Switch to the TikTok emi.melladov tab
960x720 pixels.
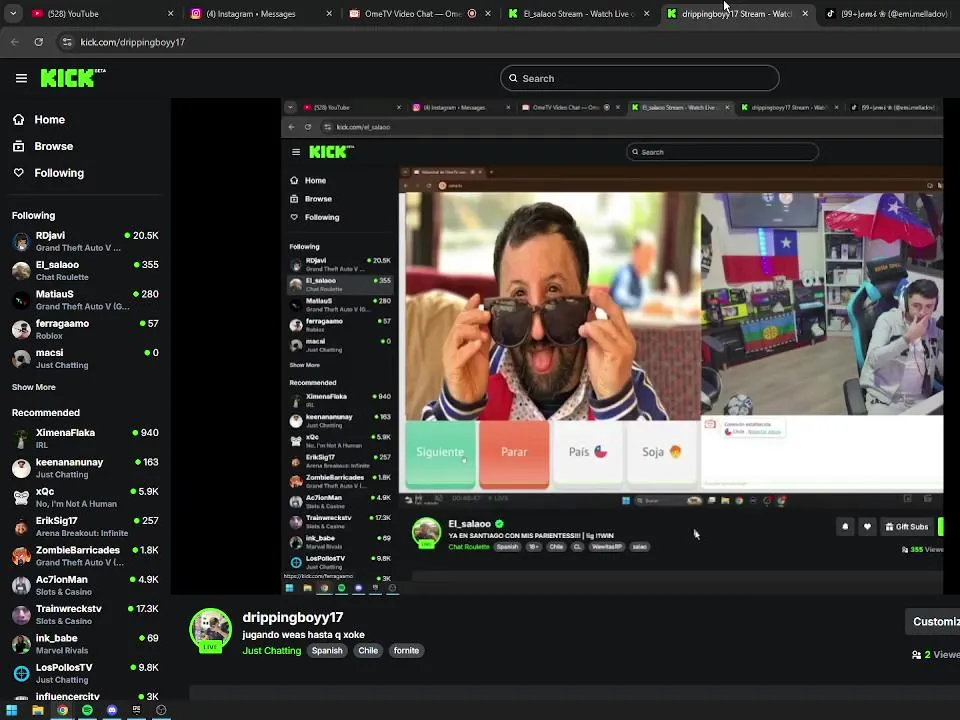point(888,13)
